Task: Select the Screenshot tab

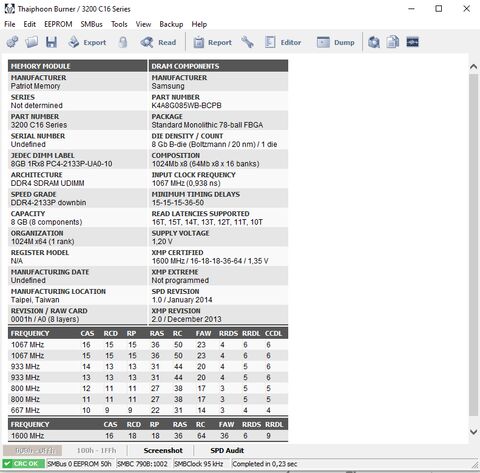Action: coord(163,450)
